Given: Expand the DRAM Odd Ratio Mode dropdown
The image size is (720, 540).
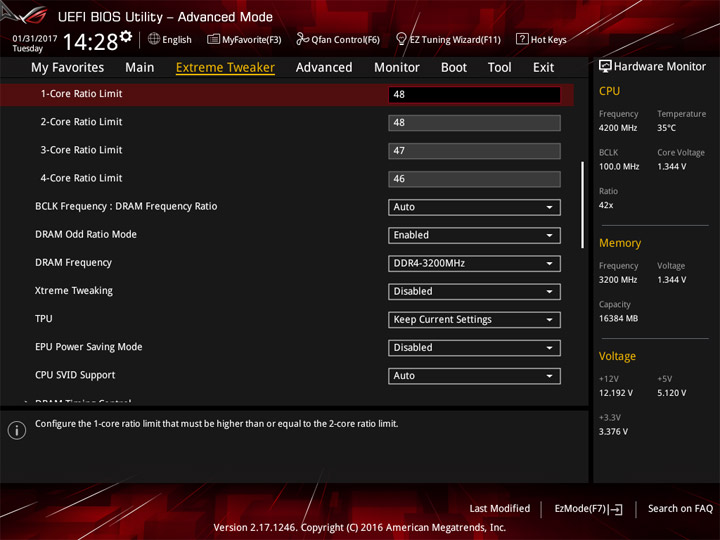Looking at the screenshot, I should click(474, 235).
